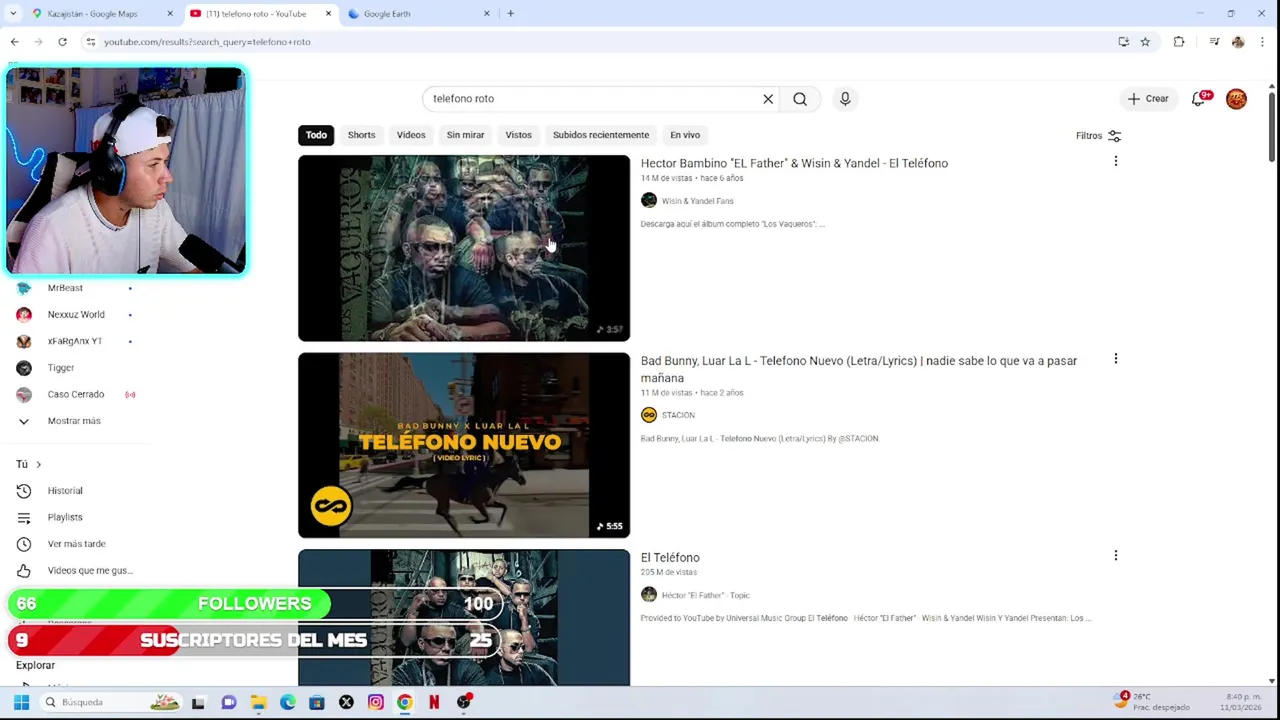Open the Caso Cerrado subscription
The height and width of the screenshot is (720, 1280).
point(75,394)
